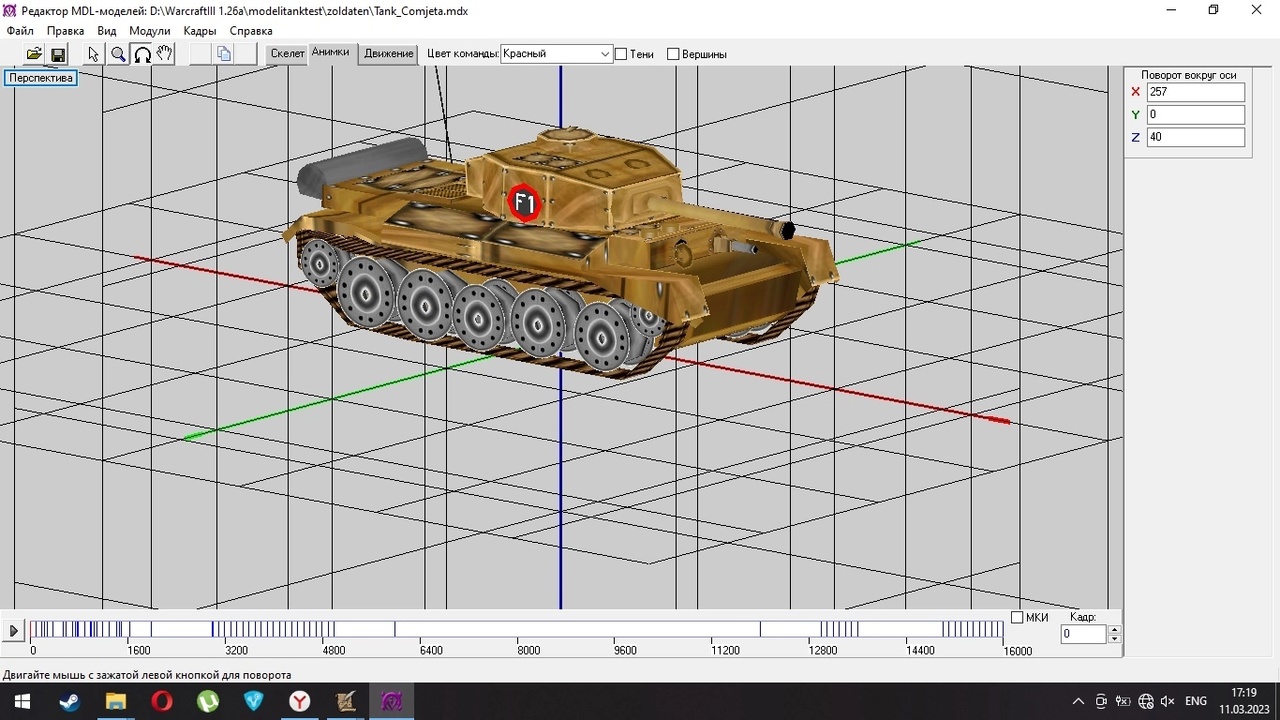Activate the magnifier zoom tool
This screenshot has height=720, width=1280.
tap(118, 54)
